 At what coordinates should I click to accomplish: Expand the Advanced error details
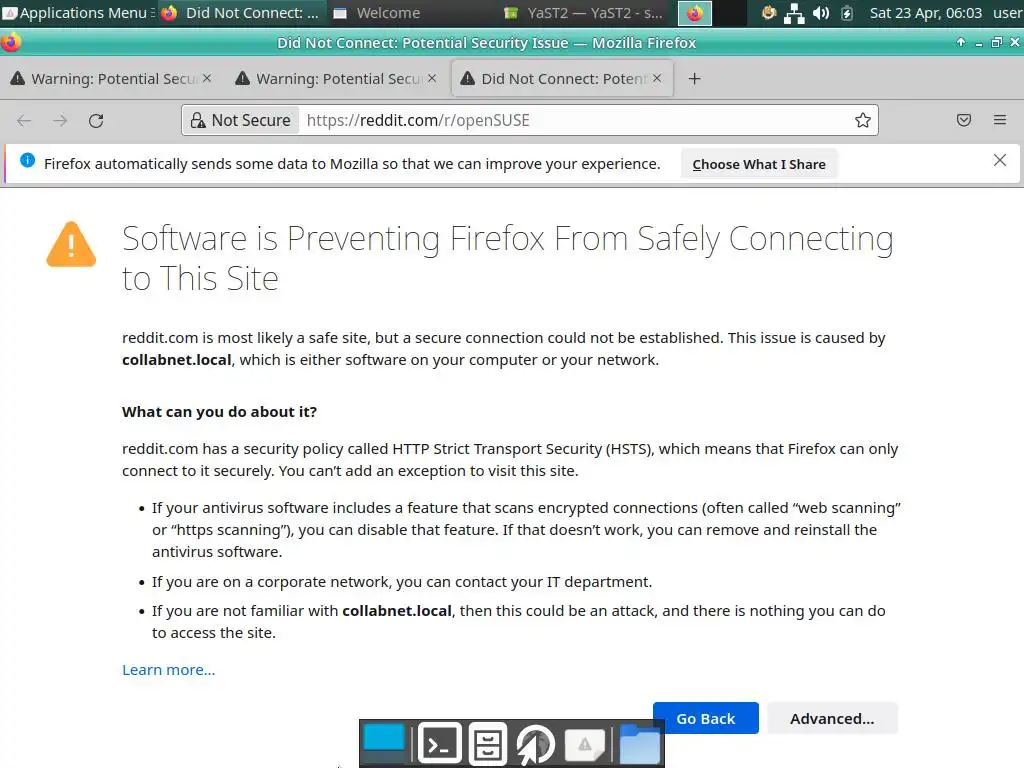pos(831,718)
